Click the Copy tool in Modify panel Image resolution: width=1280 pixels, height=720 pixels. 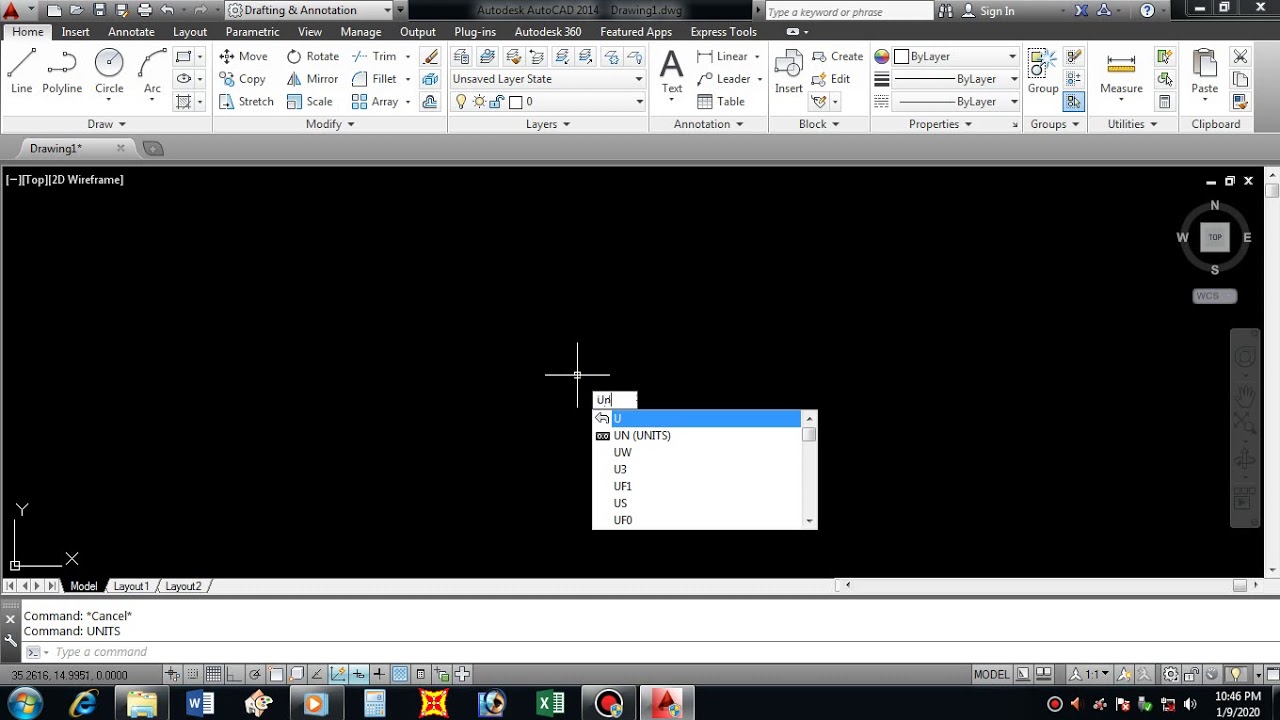[x=242, y=79]
